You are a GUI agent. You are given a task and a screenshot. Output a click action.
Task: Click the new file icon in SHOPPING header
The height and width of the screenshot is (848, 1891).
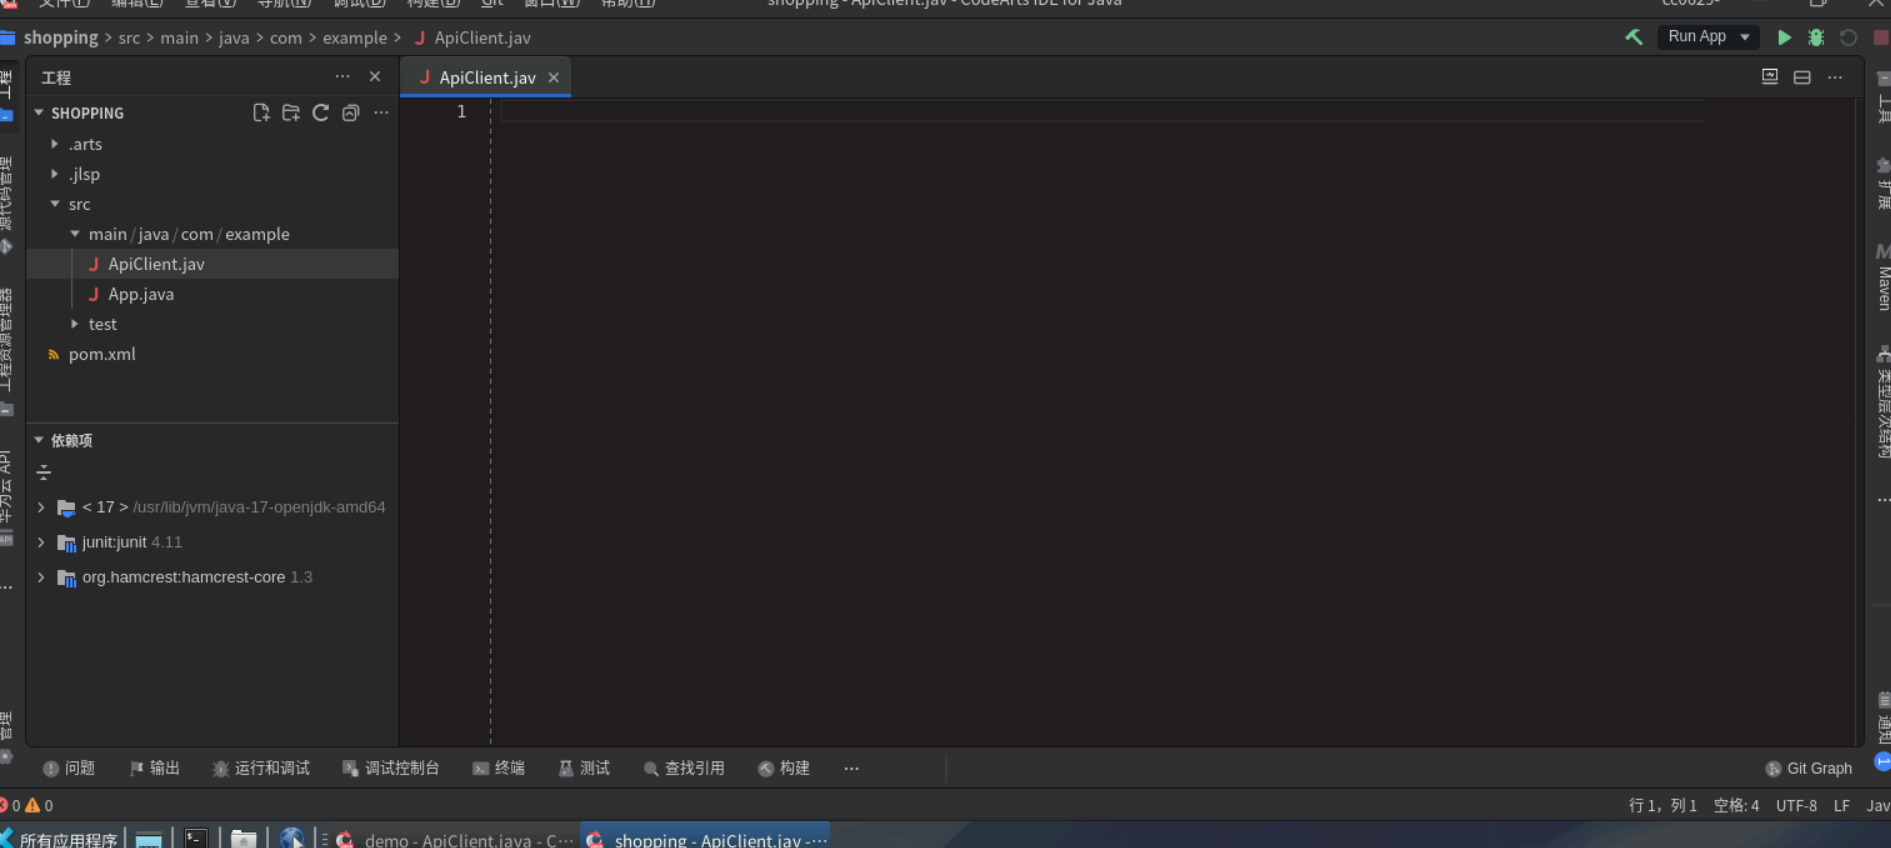pos(261,113)
